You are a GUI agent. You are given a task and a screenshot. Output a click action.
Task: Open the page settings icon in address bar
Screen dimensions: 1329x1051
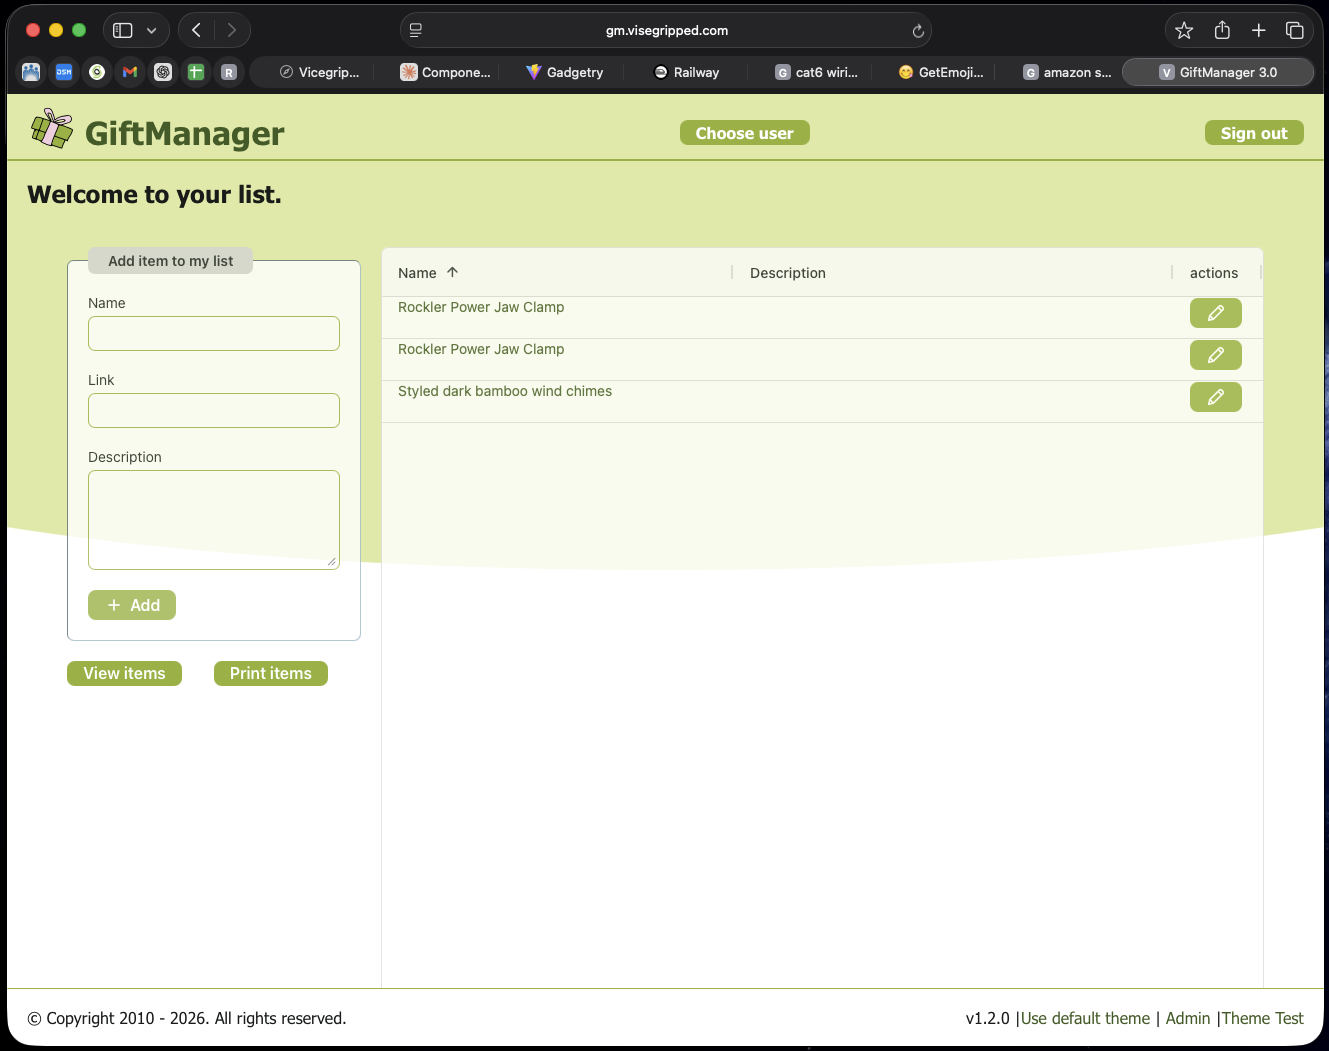click(416, 30)
